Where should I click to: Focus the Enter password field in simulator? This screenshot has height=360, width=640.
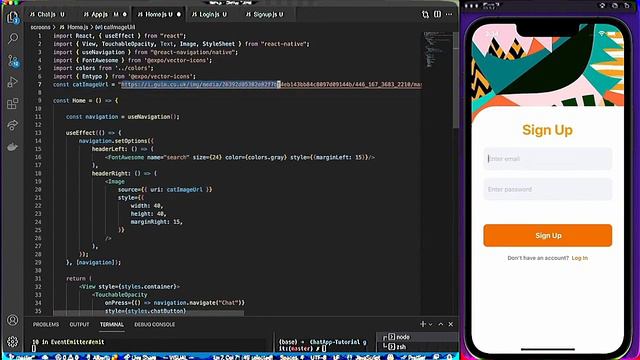pyautogui.click(x=548, y=189)
